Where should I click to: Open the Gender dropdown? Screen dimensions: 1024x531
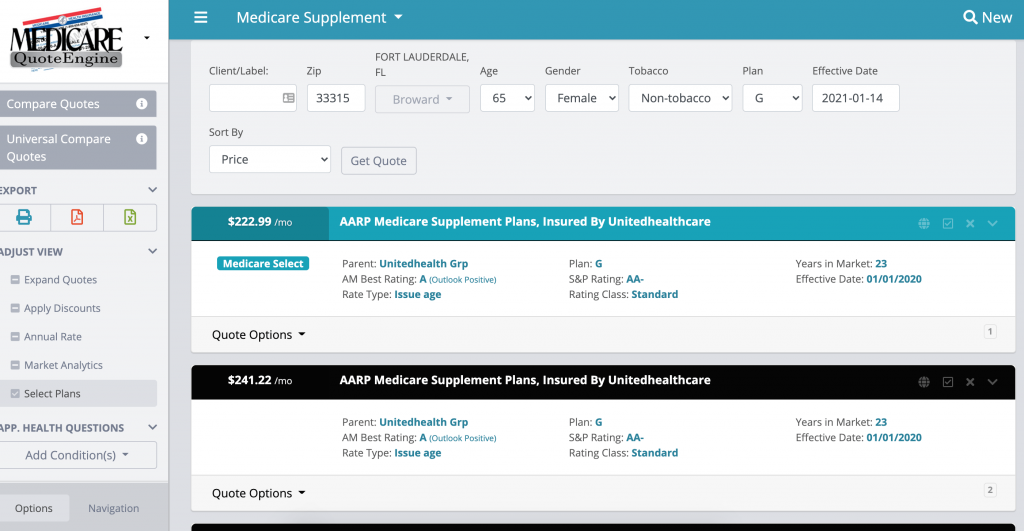coord(582,98)
